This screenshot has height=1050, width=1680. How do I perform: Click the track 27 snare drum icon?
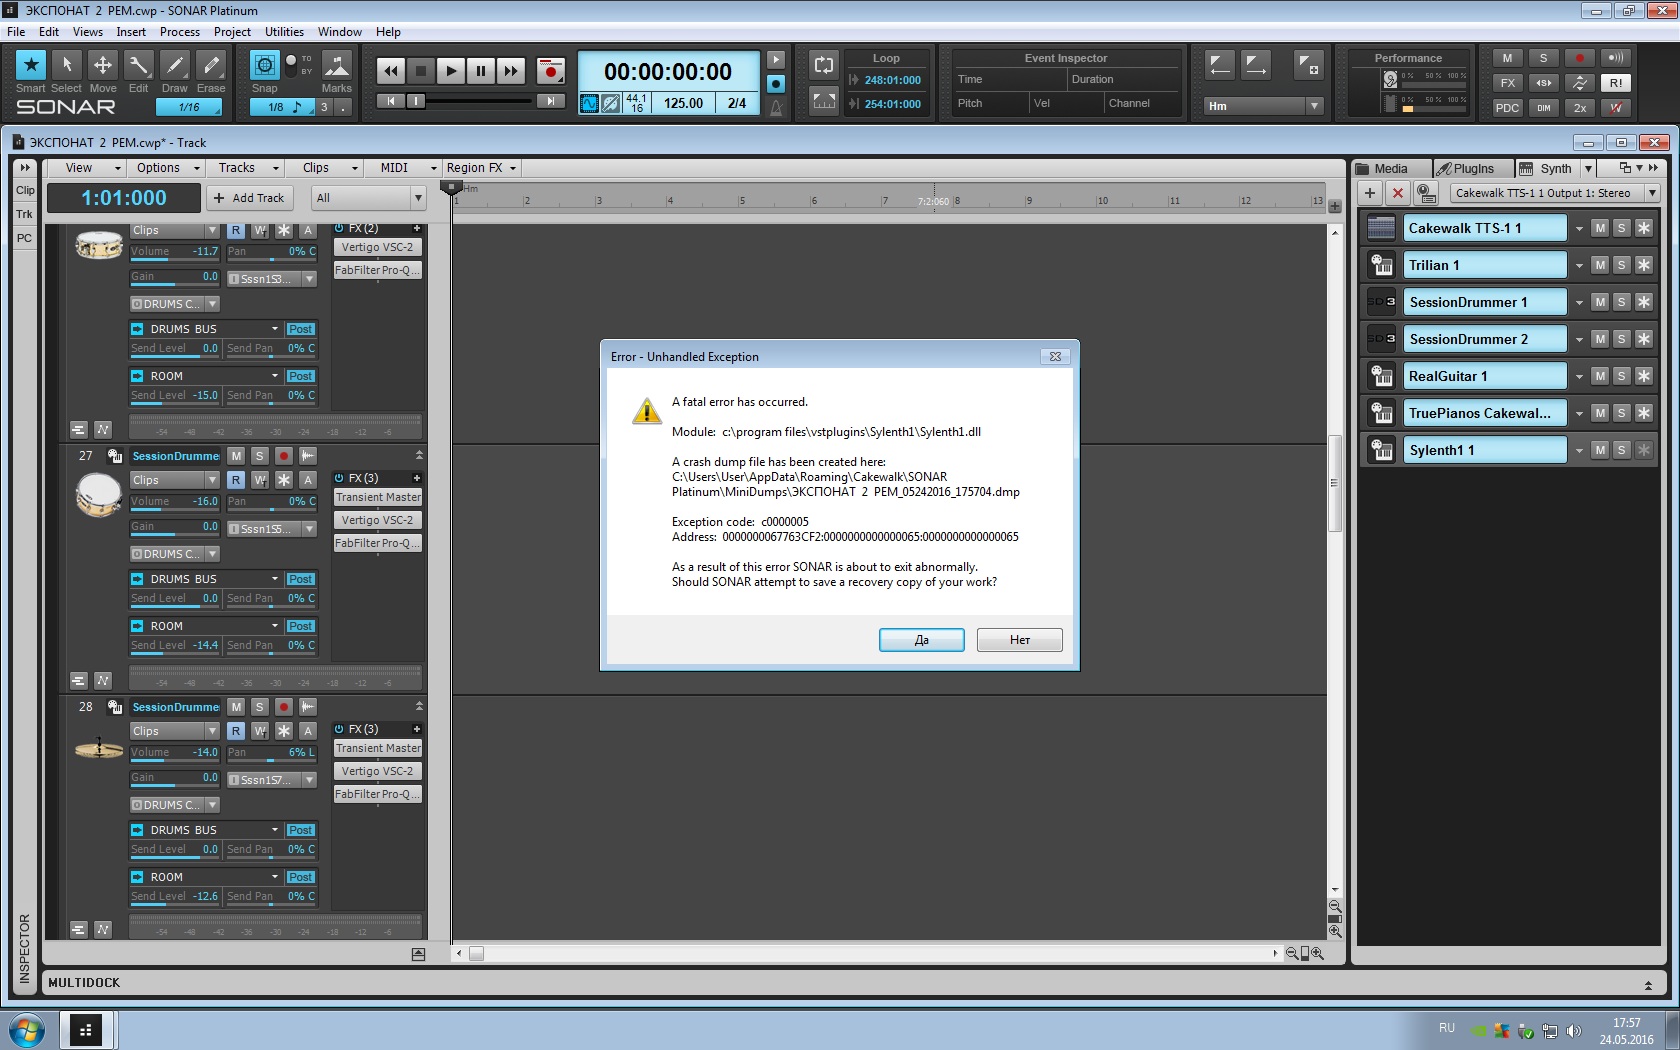(x=98, y=495)
